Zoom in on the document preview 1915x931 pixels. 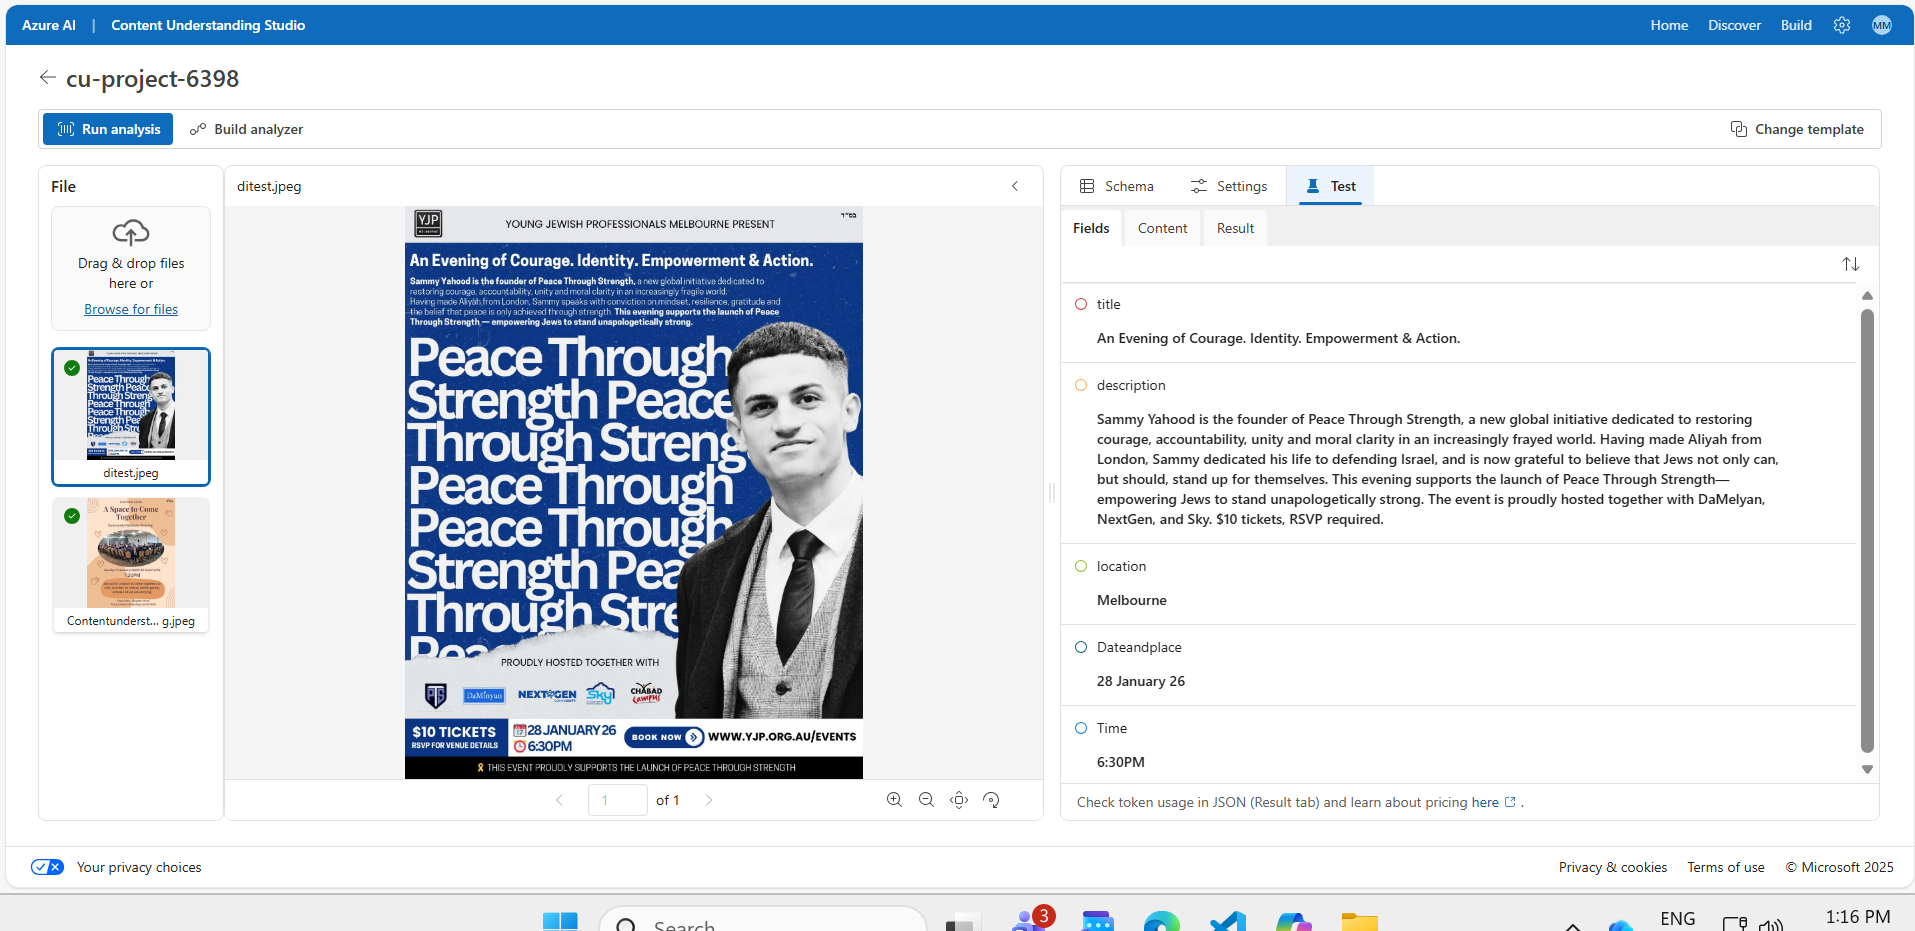pos(894,800)
